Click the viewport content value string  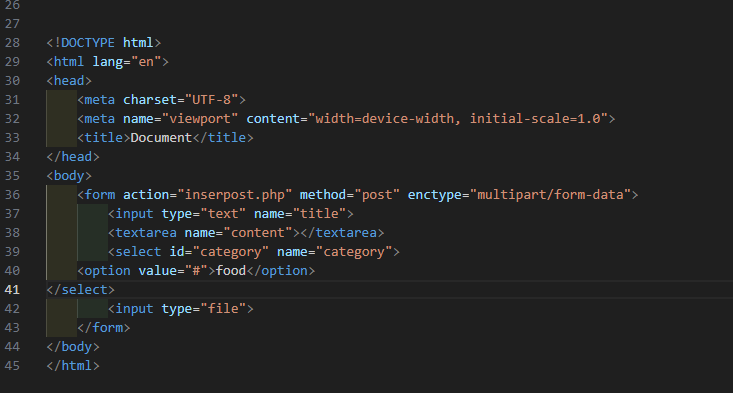click(x=458, y=119)
